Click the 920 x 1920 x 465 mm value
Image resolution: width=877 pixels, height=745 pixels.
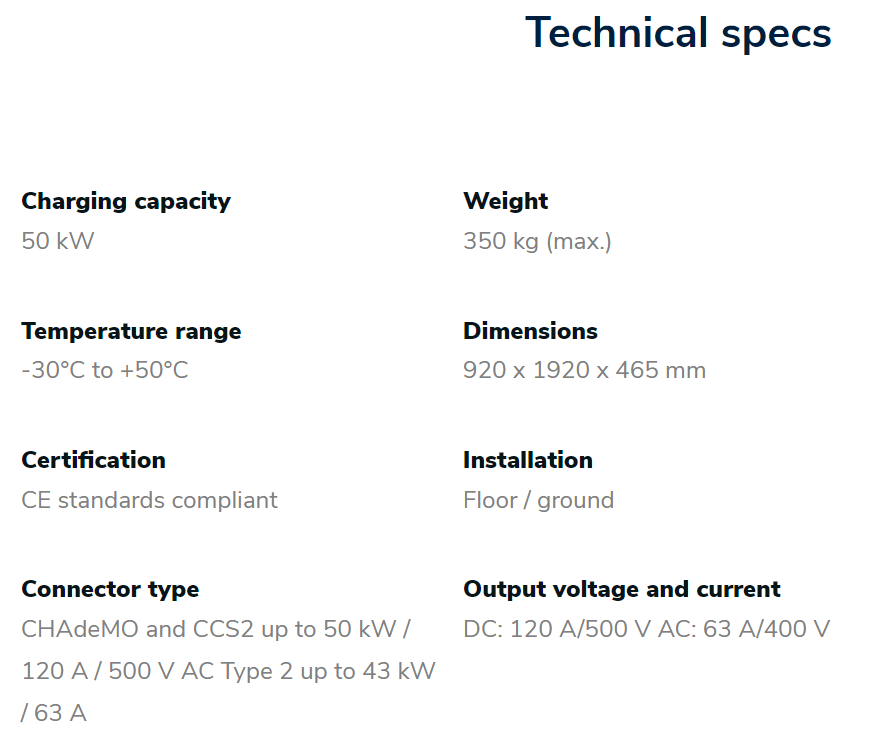[x=584, y=370]
